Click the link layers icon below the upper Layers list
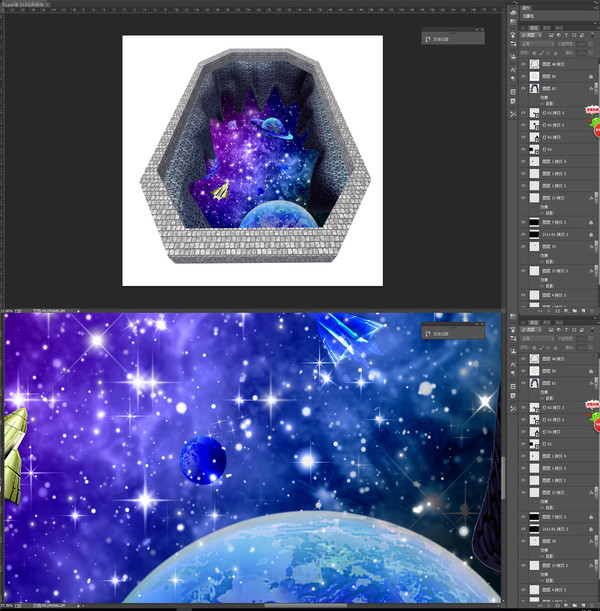 tap(540, 311)
